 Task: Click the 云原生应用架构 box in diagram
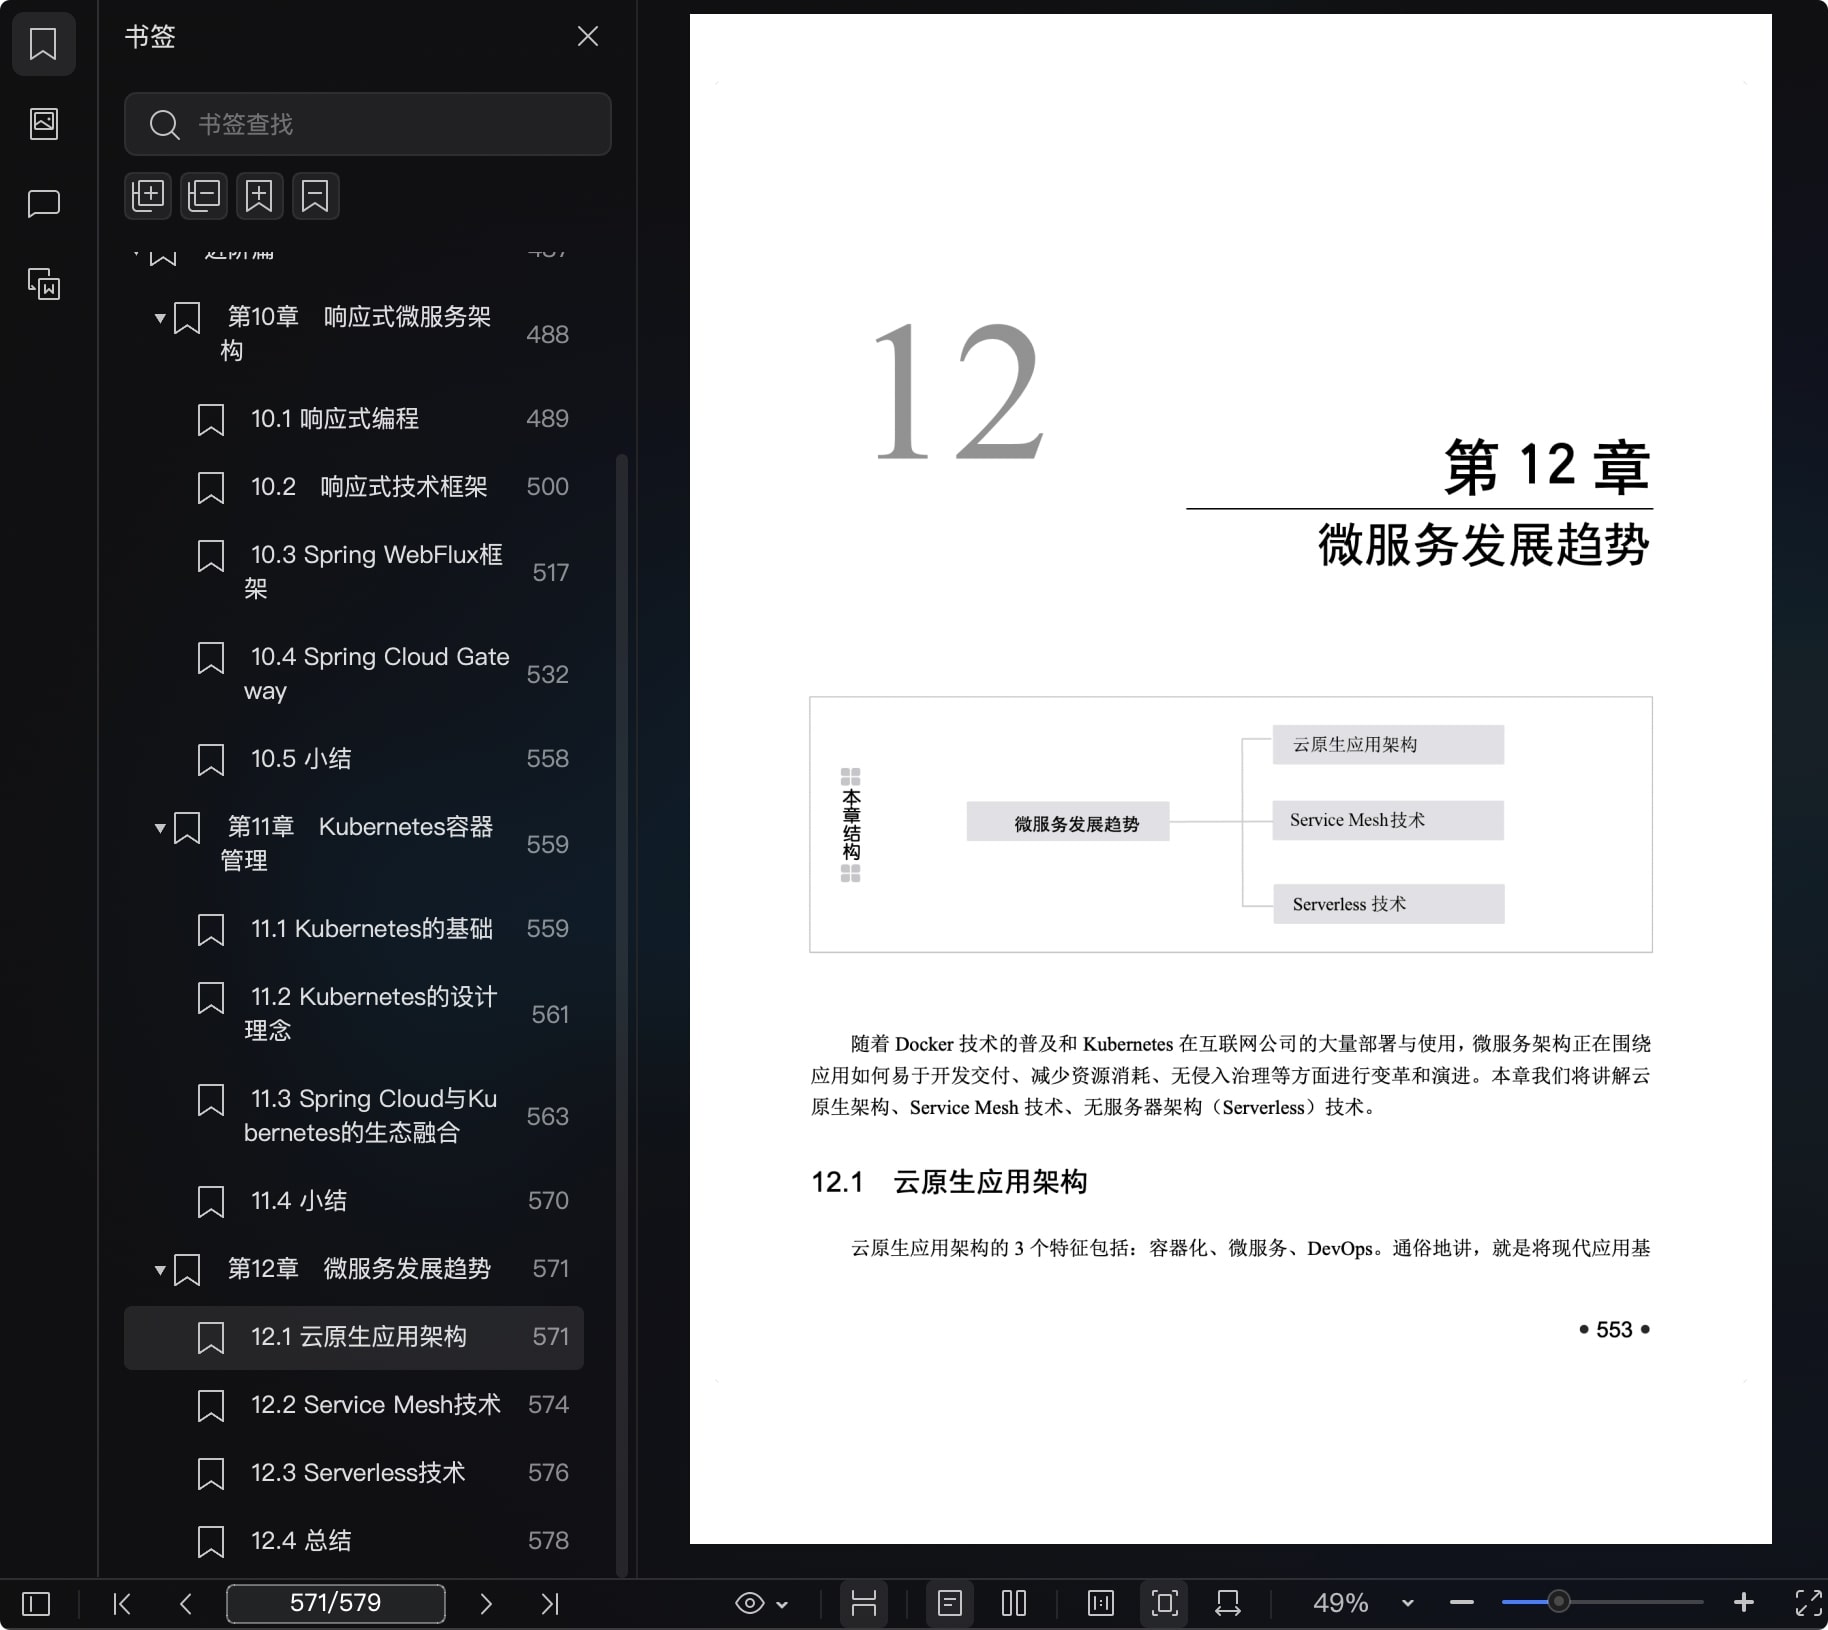click(1388, 745)
